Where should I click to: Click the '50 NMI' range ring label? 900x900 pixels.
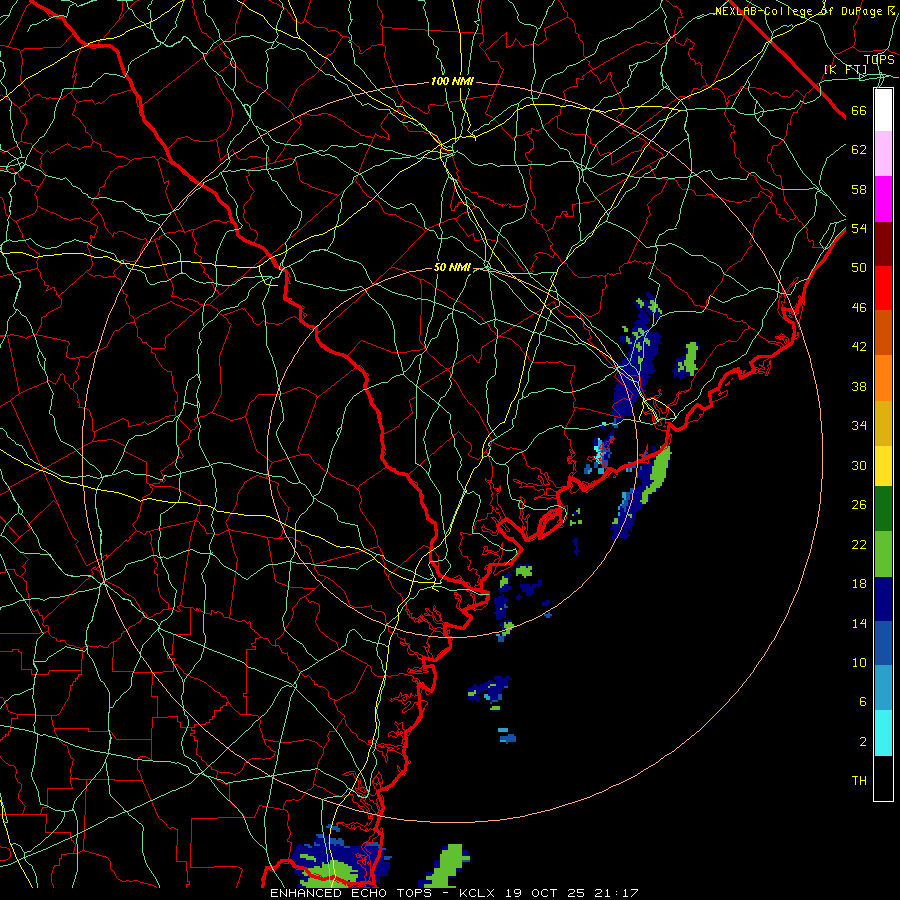pyautogui.click(x=452, y=267)
